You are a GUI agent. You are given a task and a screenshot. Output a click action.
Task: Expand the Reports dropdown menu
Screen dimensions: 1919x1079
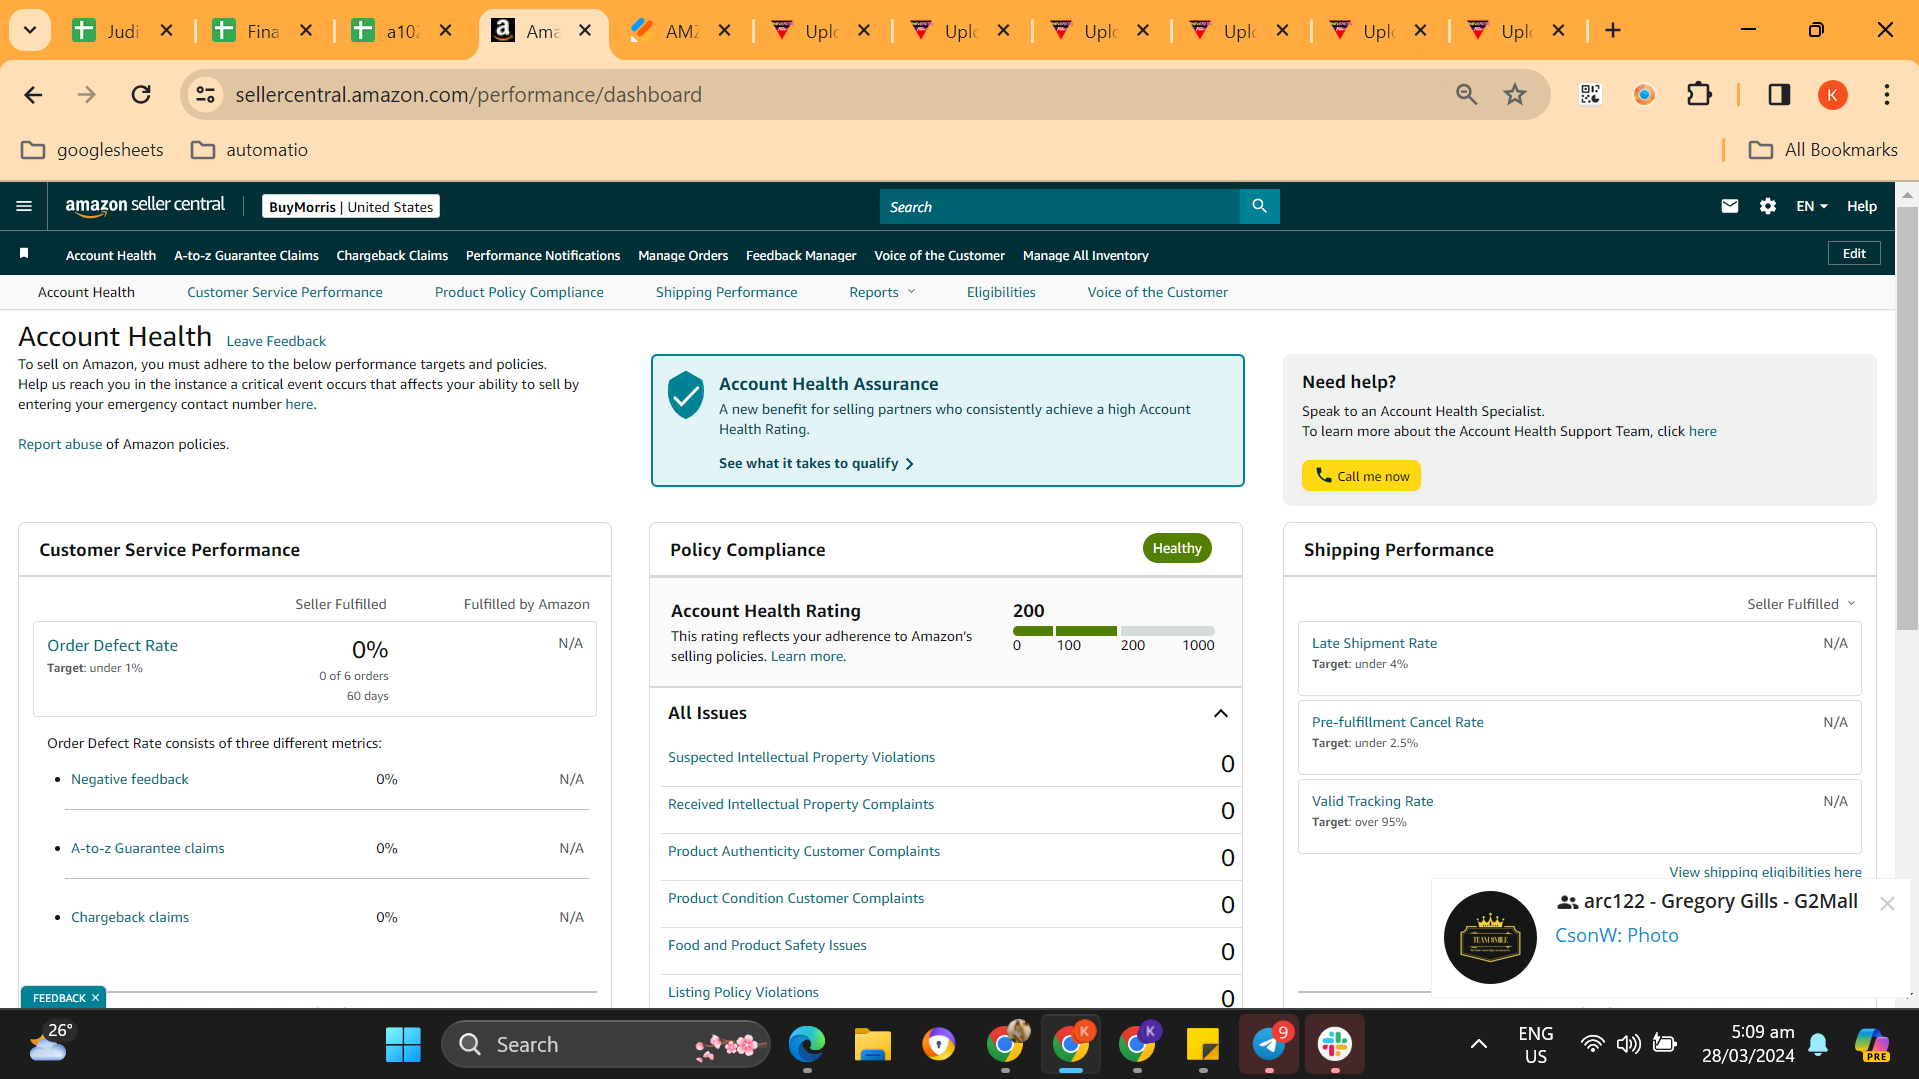coord(882,292)
